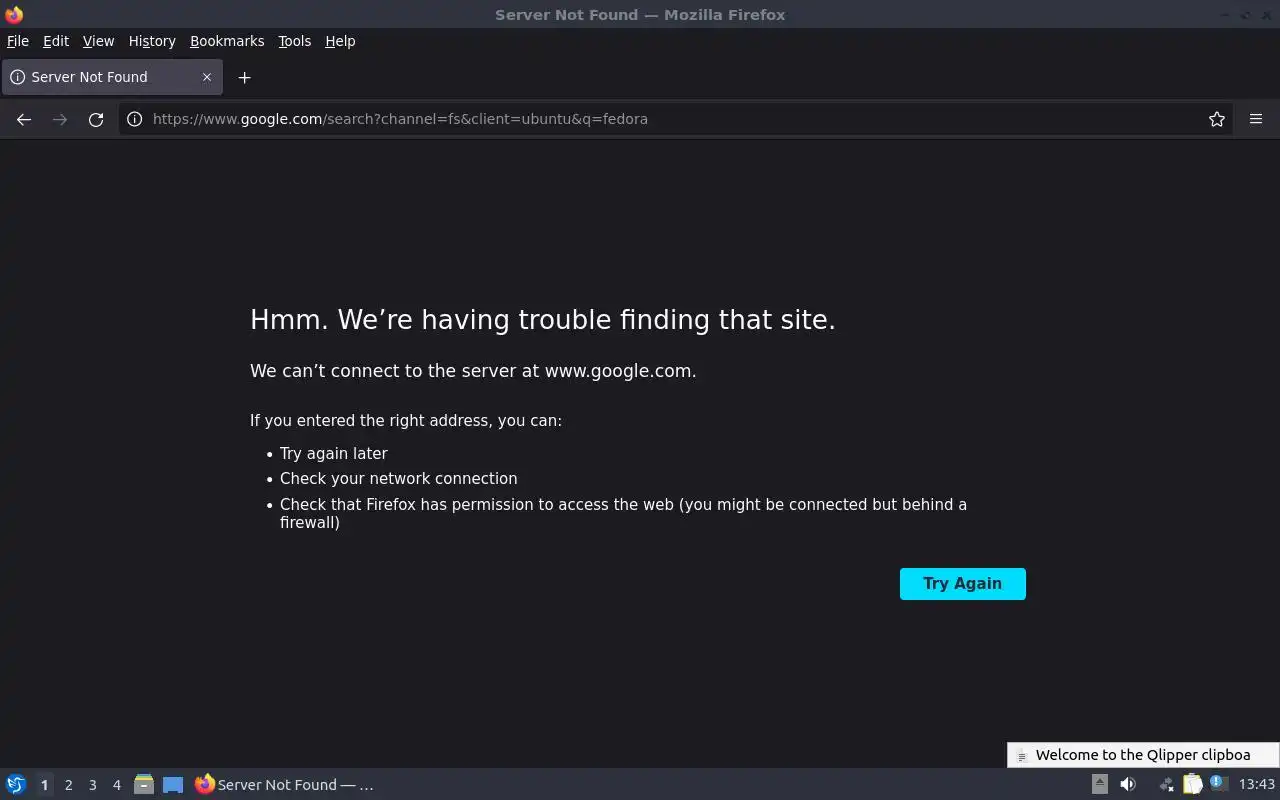Viewport: 1280px width, 800px height.
Task: Close the Server Not Found tab
Action: (207, 77)
